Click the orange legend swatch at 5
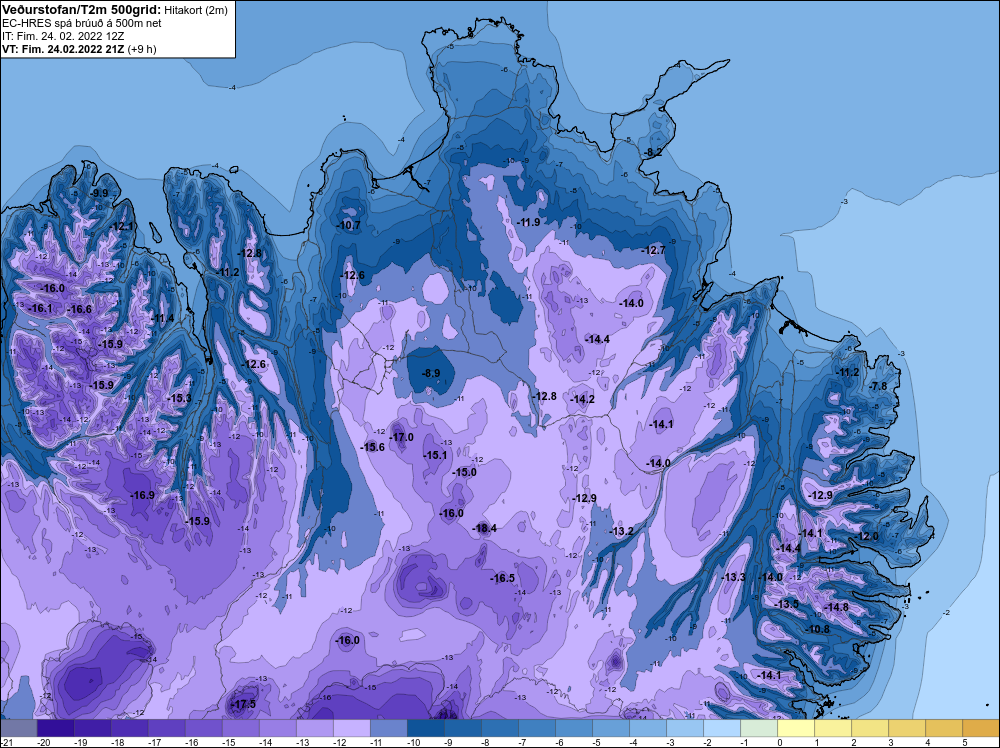This screenshot has height=748, width=1000. tap(980, 728)
